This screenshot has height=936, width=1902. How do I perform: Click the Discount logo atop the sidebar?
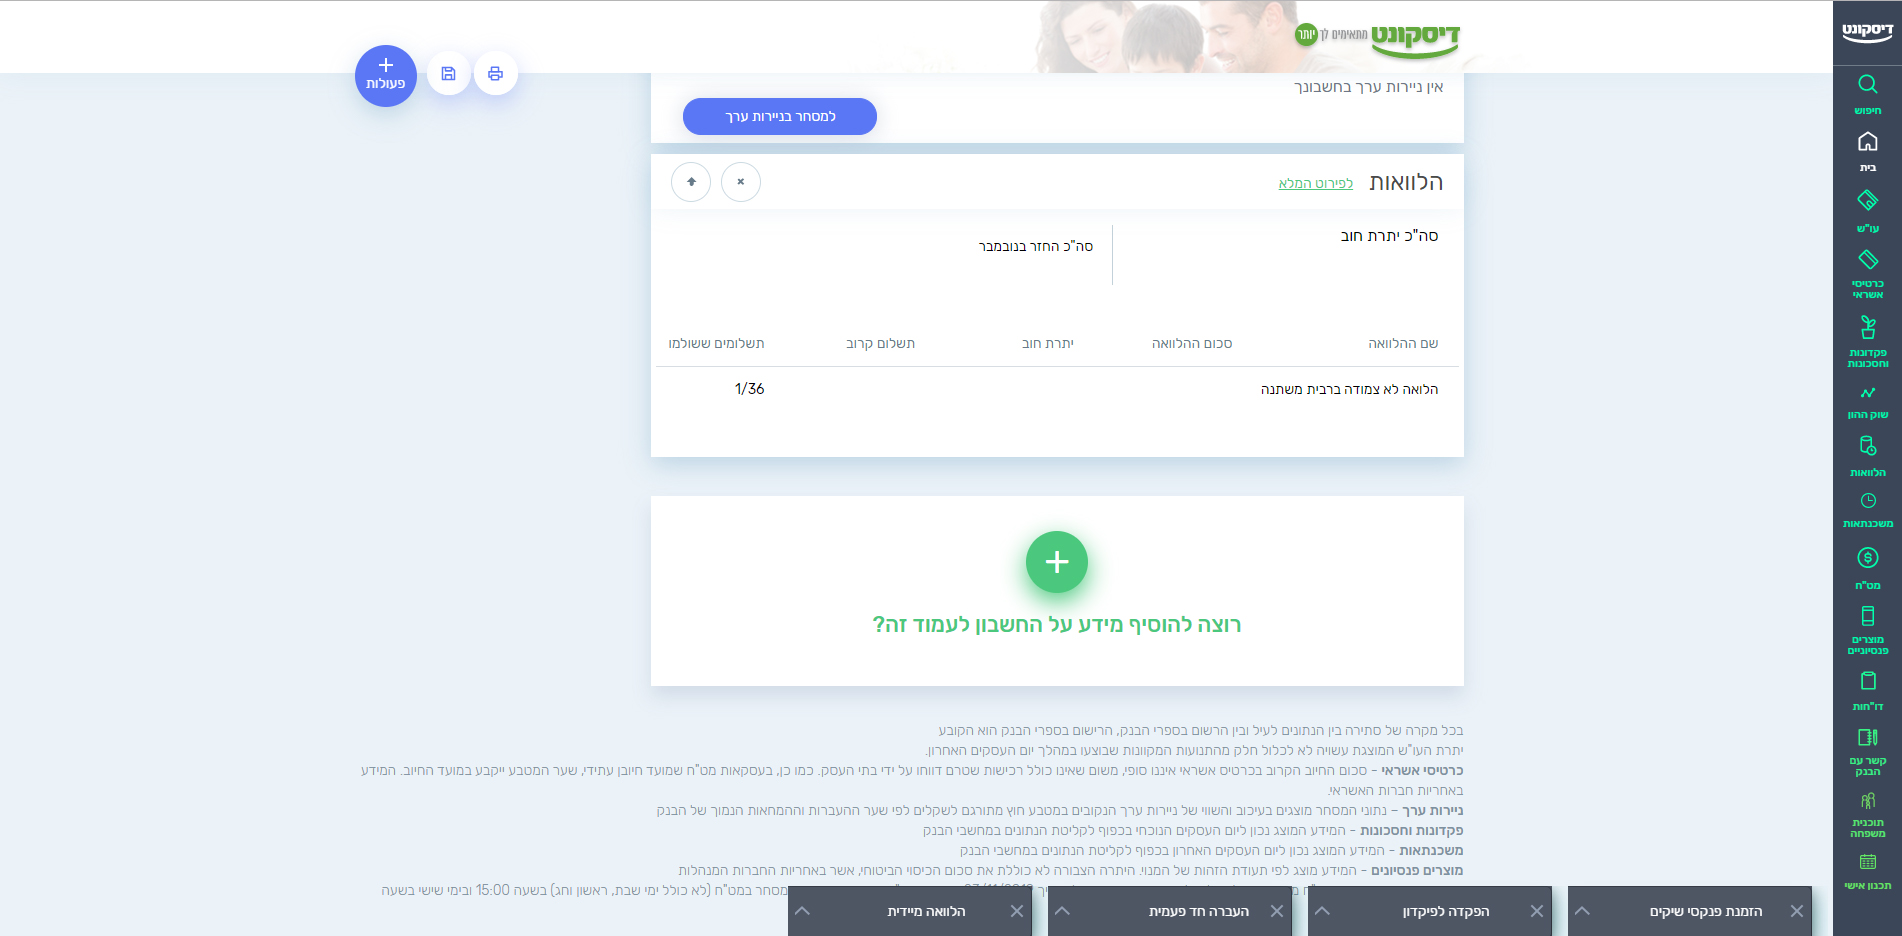click(x=1867, y=32)
